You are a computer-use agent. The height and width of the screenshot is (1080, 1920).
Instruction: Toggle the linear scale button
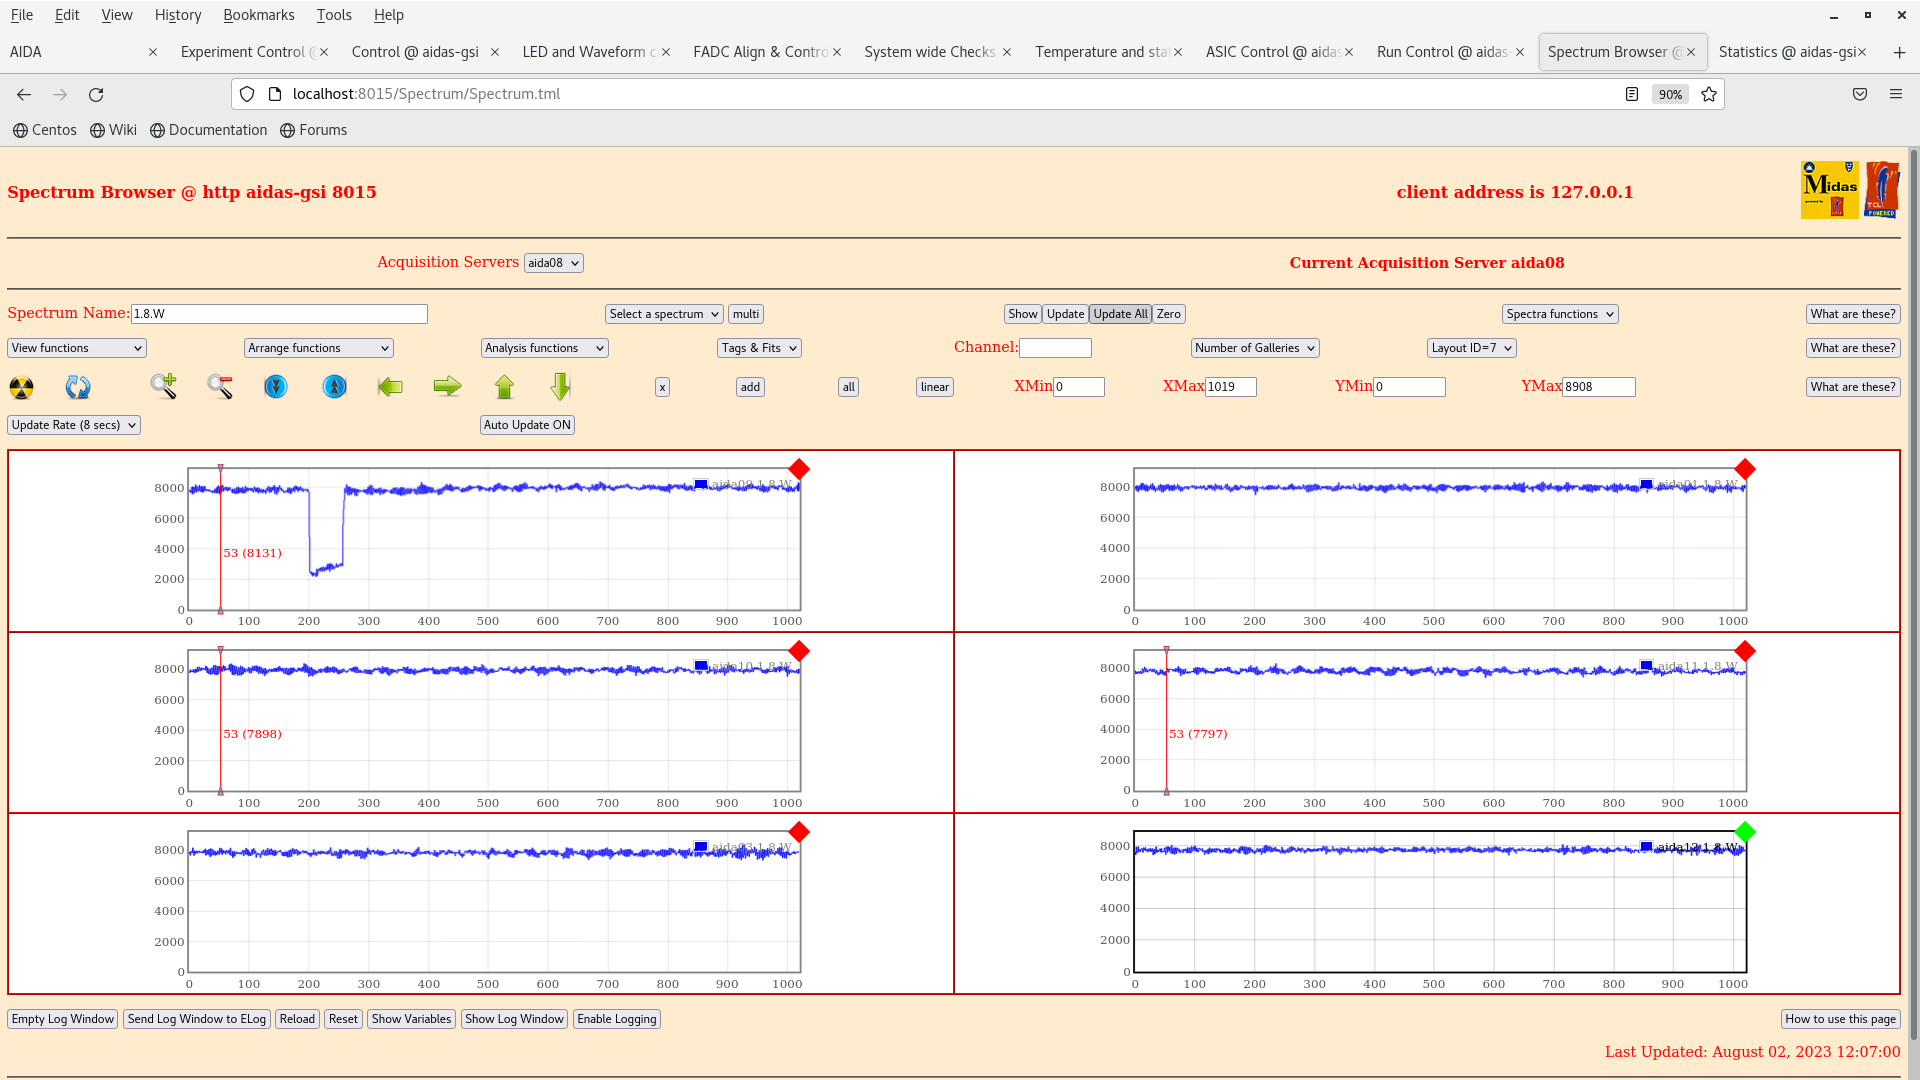click(x=934, y=387)
